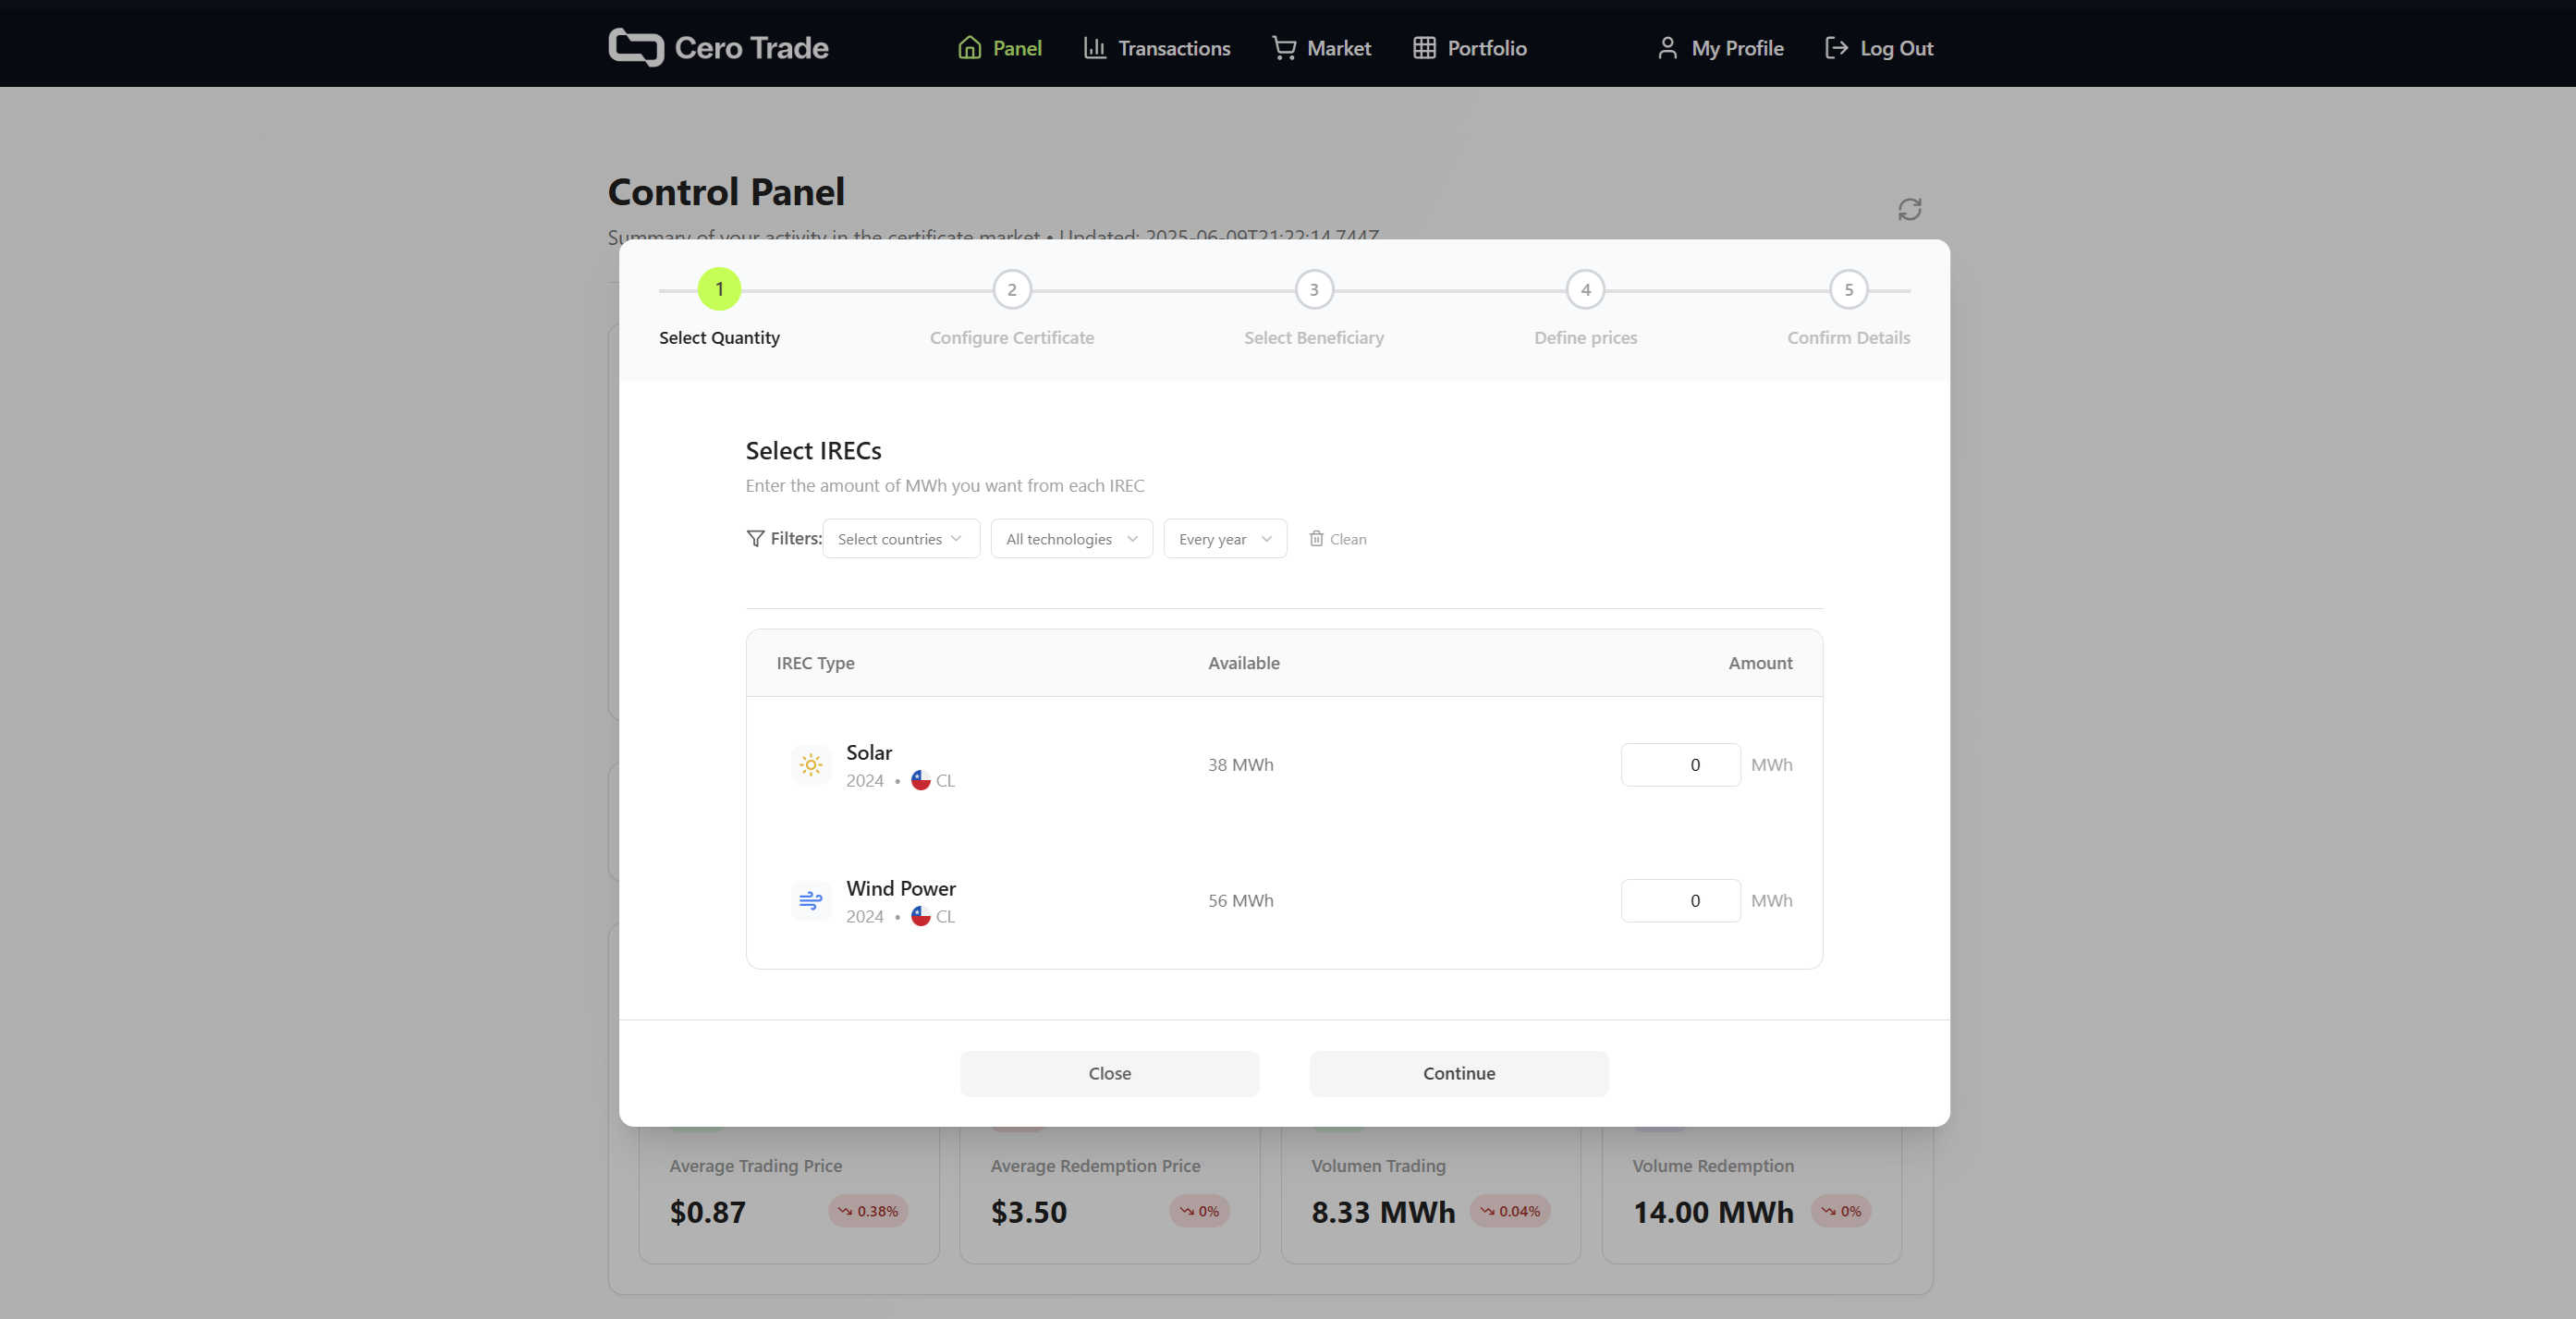Expand the All technologies filter
Image resolution: width=2576 pixels, height=1319 pixels.
click(1071, 539)
